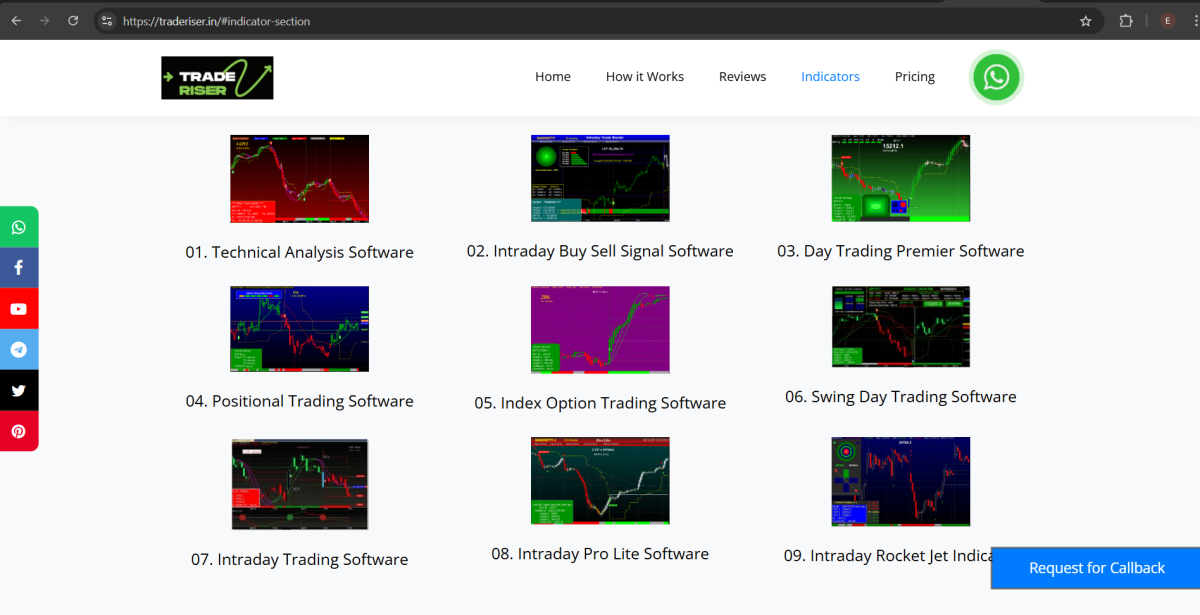Navigate to the Reviews section
Screen dimensions: 1200x615
[742, 77]
